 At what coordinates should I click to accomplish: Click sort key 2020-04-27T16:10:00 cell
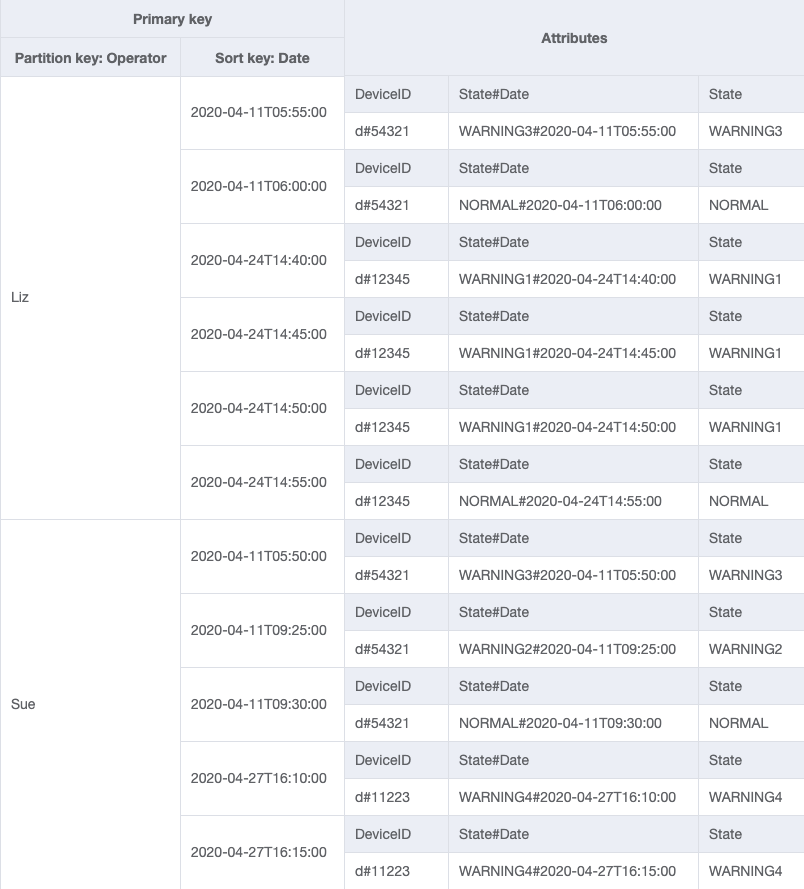coord(258,778)
